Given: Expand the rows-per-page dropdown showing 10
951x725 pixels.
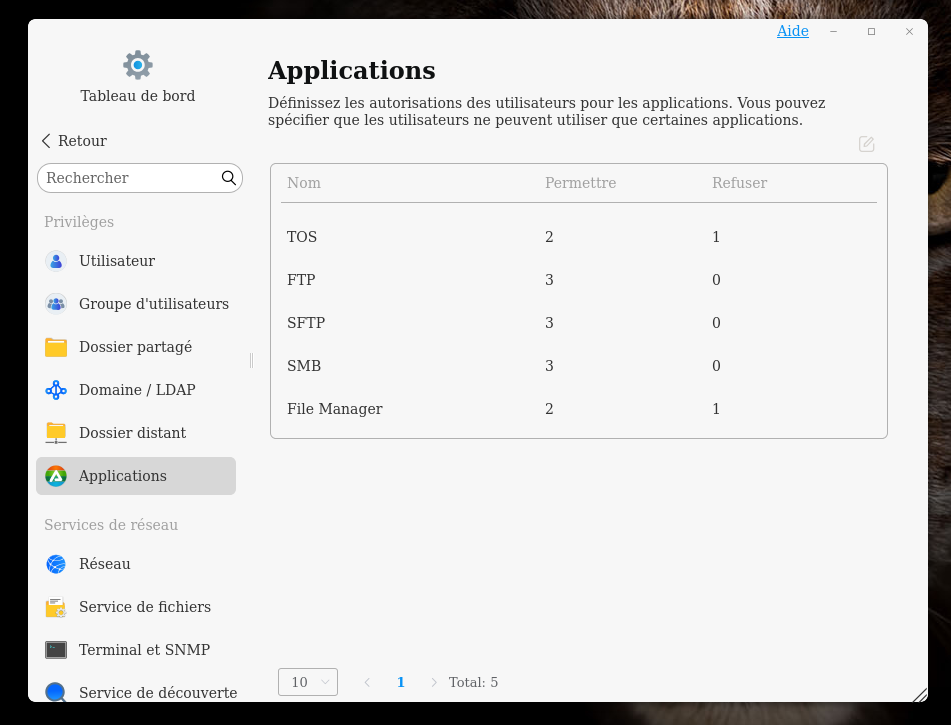Looking at the screenshot, I should [308, 682].
